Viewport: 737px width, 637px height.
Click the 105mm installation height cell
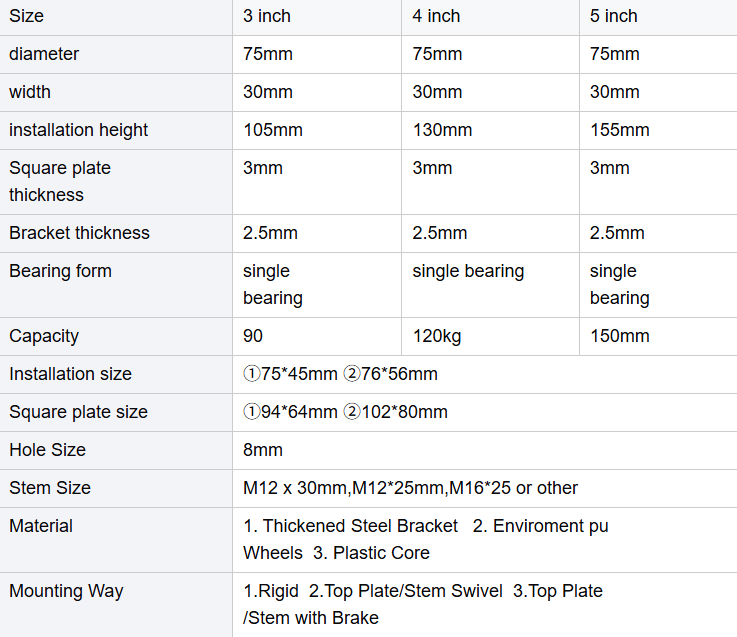tap(317, 130)
